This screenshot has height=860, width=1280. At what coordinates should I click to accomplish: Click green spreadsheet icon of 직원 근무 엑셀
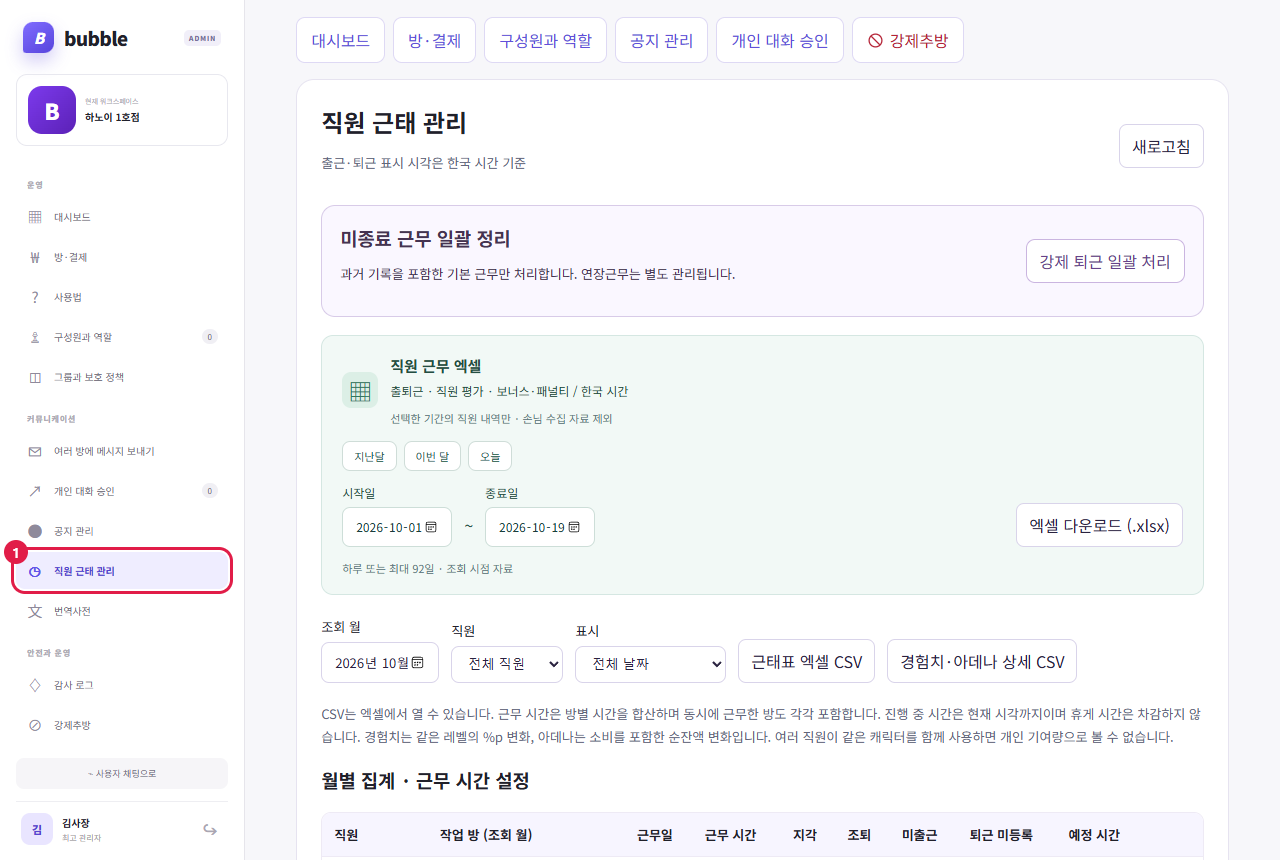coord(360,390)
